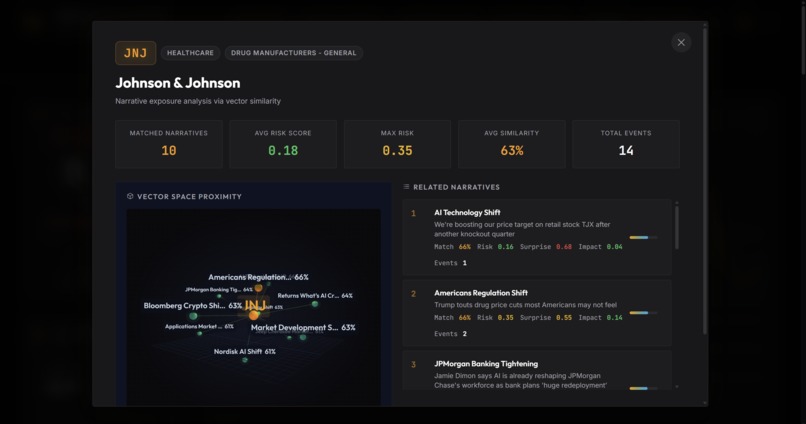Viewport: 806px width, 424px height.
Task: Click the Avg Similarity 63% card
Action: pyautogui.click(x=511, y=144)
